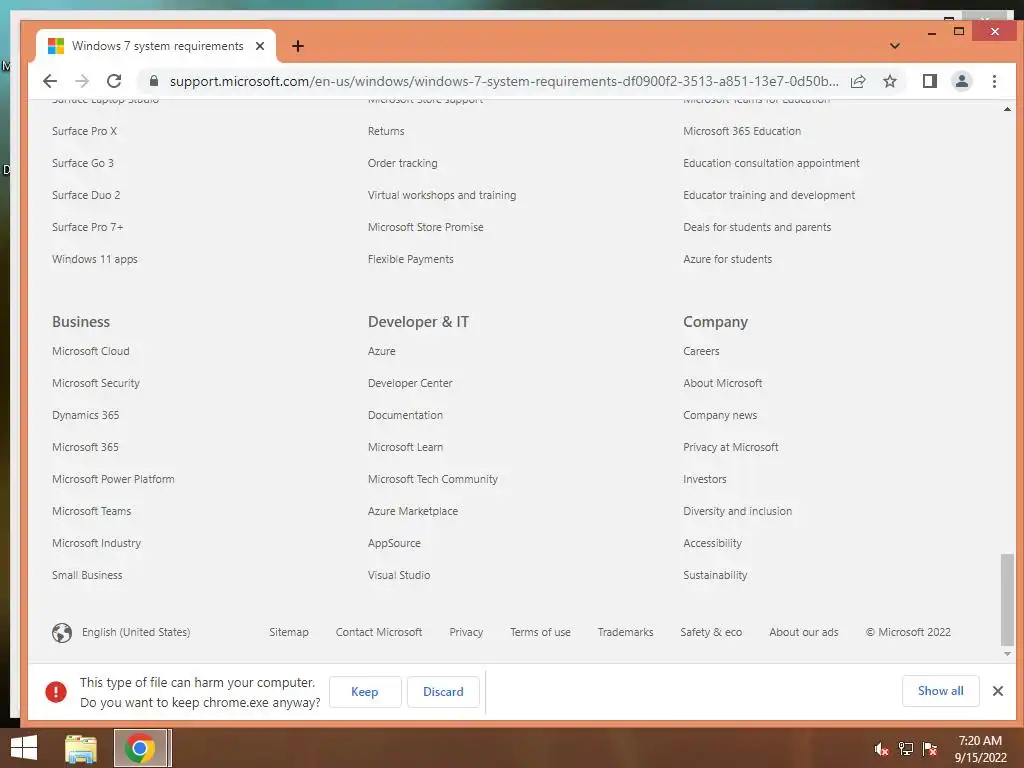Go back to the previous page
1024x768 pixels.
pyautogui.click(x=50, y=81)
